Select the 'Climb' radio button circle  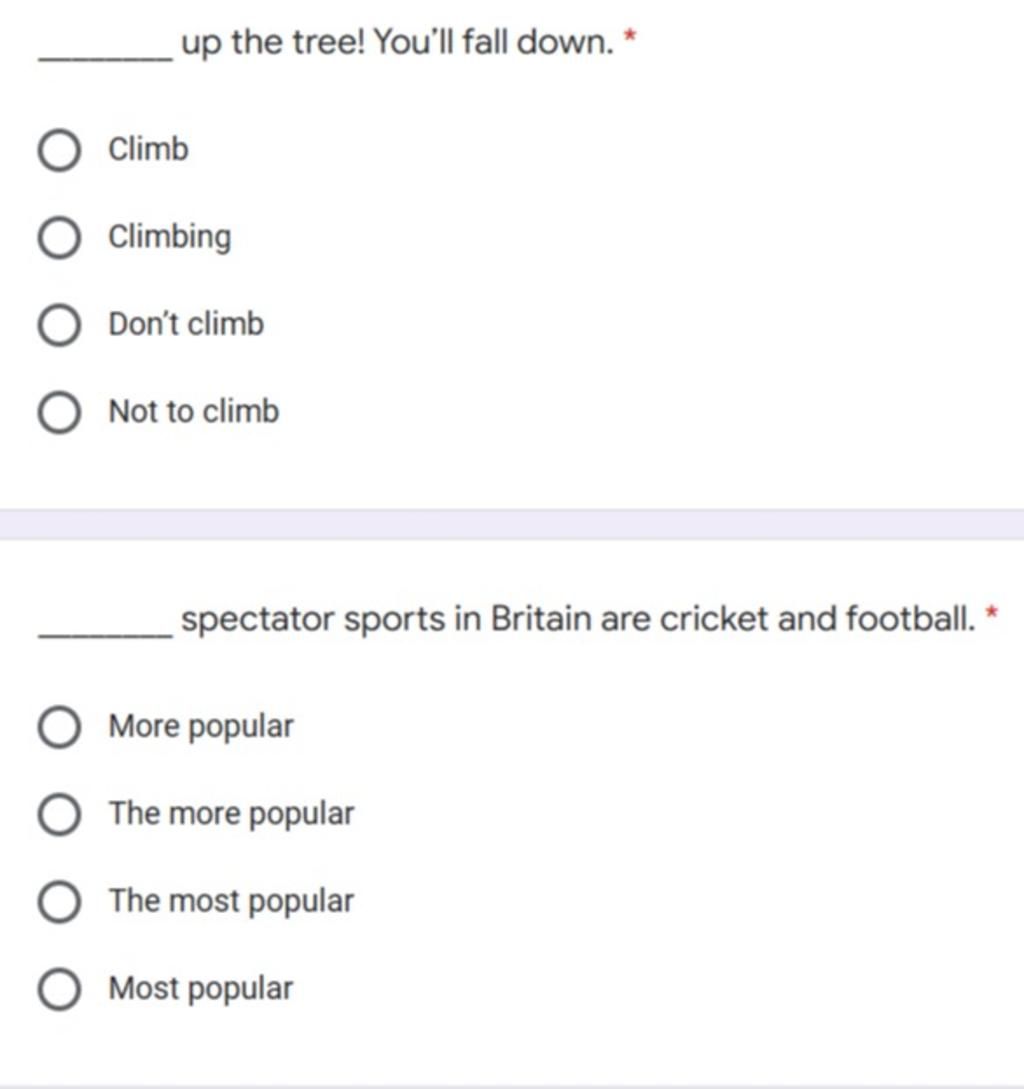[59, 149]
